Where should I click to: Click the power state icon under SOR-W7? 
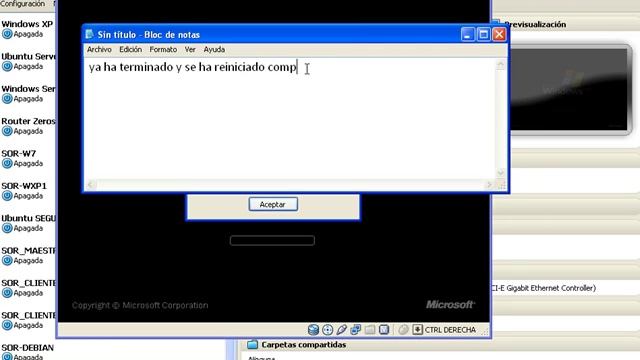coord(7,164)
